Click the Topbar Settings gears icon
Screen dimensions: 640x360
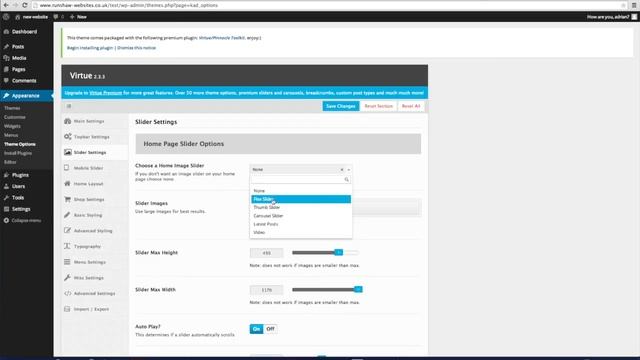click(68, 137)
